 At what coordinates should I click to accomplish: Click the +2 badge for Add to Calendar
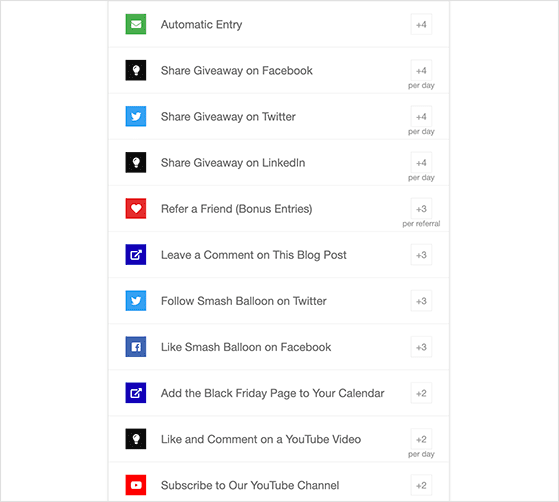tap(421, 393)
